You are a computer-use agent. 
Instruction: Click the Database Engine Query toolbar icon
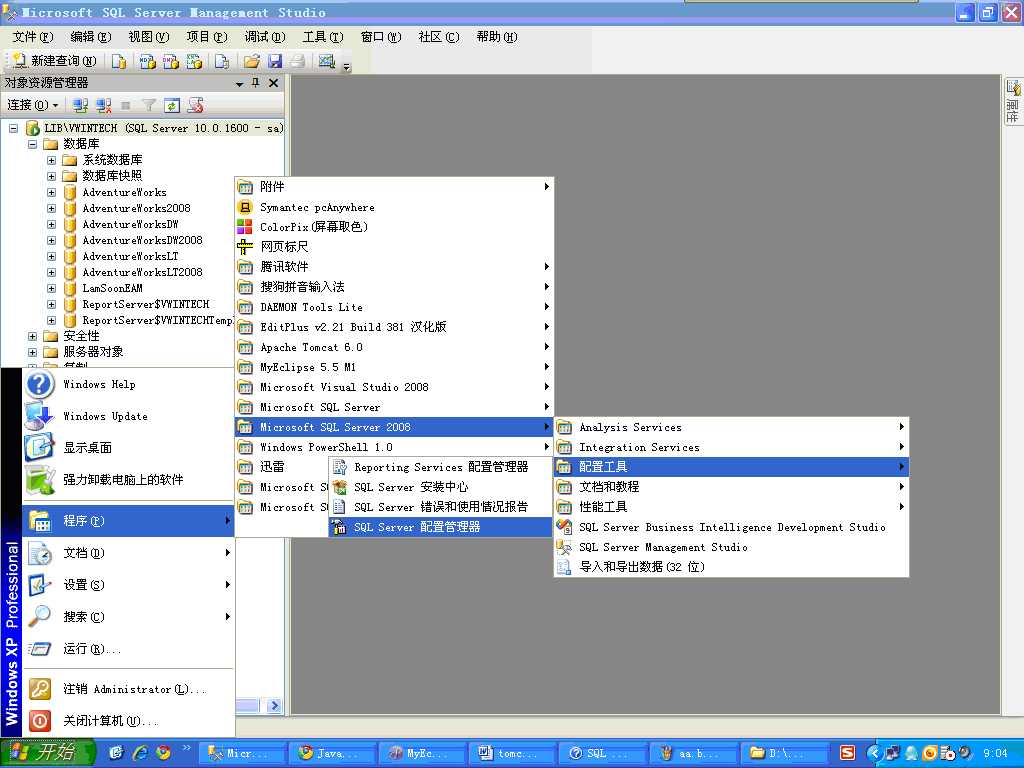click(x=119, y=61)
